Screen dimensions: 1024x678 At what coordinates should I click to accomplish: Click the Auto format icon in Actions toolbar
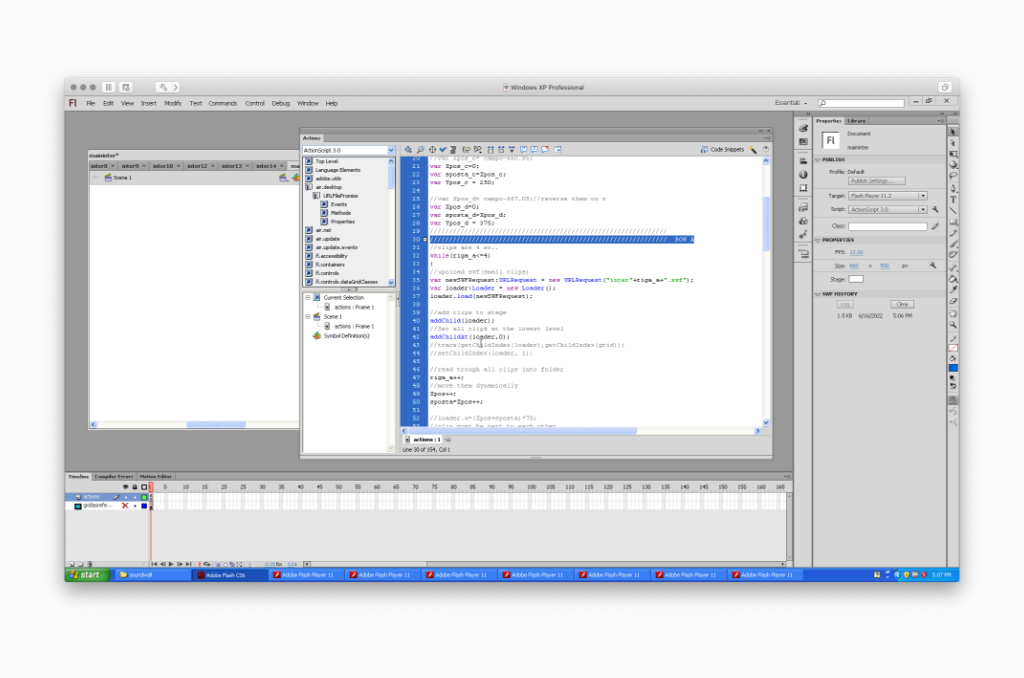pyautogui.click(x=453, y=150)
